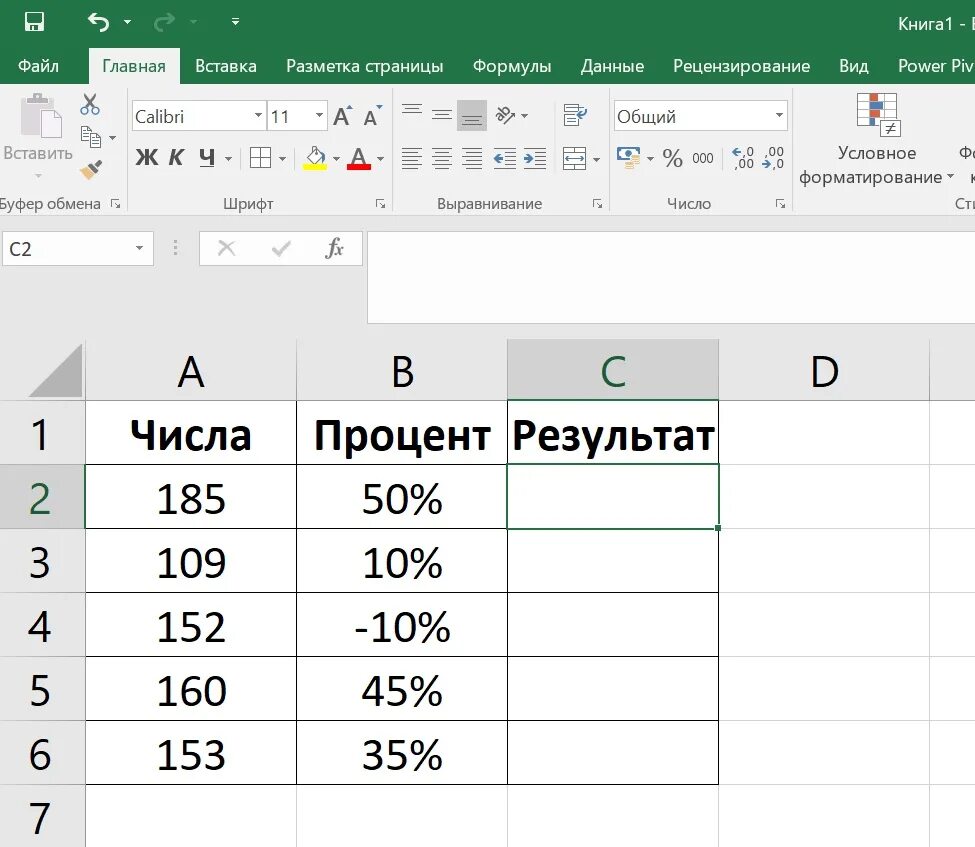The image size is (975, 847).
Task: Open Шрифт dialog launcher
Action: (381, 204)
